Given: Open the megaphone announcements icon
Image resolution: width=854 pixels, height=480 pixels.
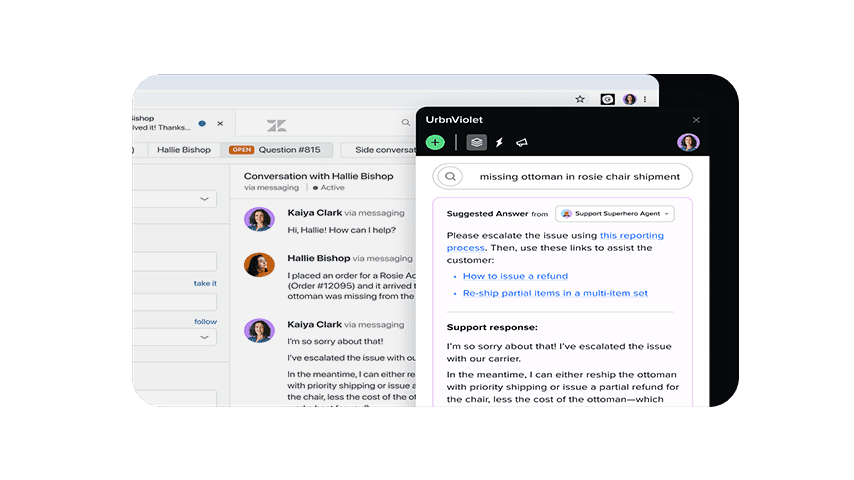Looking at the screenshot, I should pyautogui.click(x=522, y=143).
